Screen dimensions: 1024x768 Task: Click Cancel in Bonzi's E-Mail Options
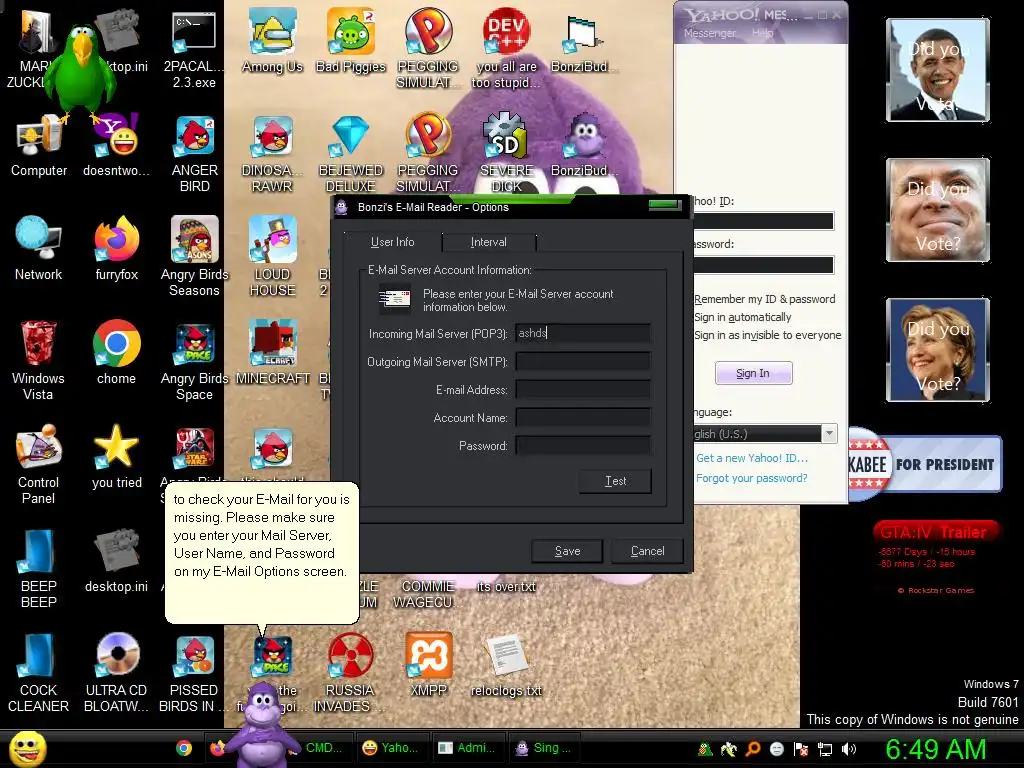[x=647, y=551]
